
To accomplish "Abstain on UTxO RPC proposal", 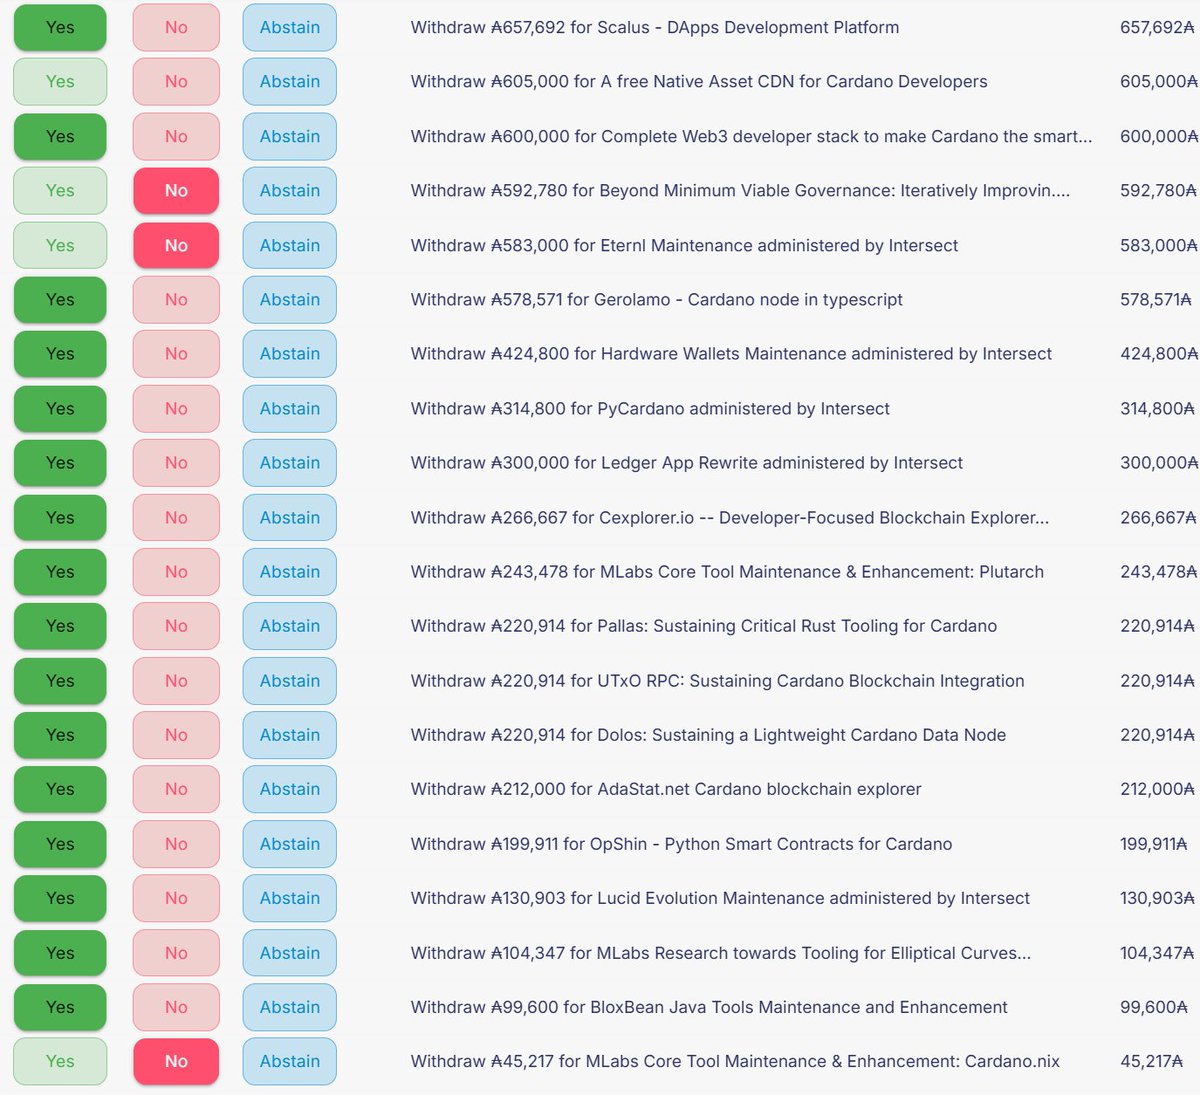I will [x=290, y=681].
